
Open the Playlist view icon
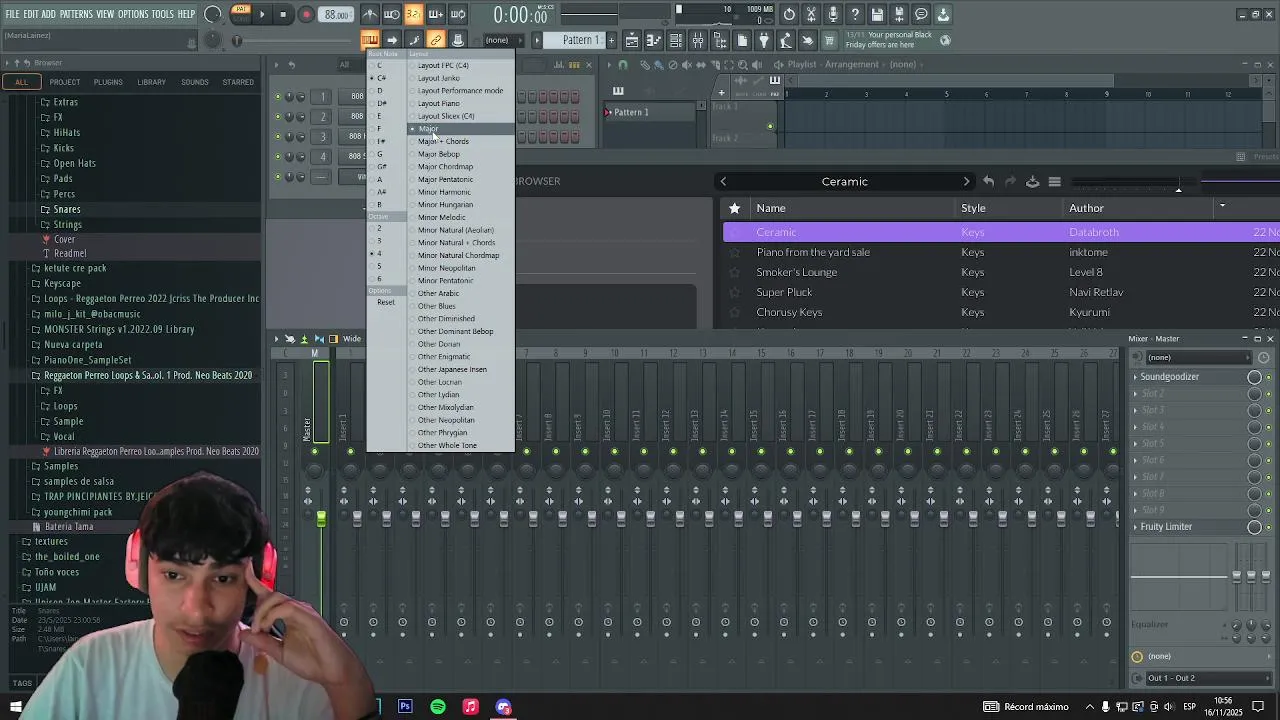coord(632,40)
